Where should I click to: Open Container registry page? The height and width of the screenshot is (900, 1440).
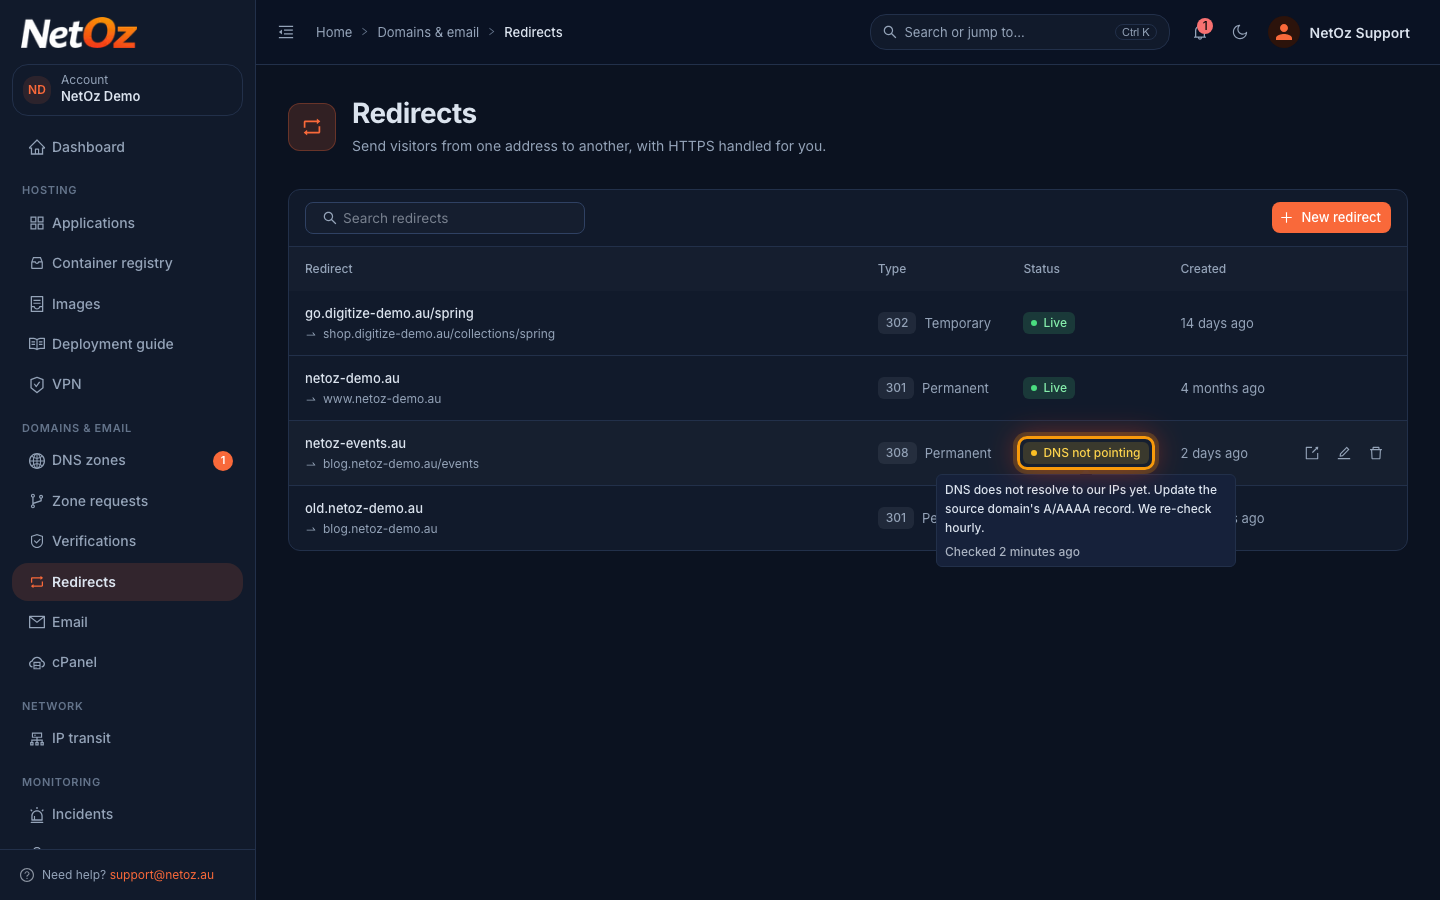(x=127, y=263)
